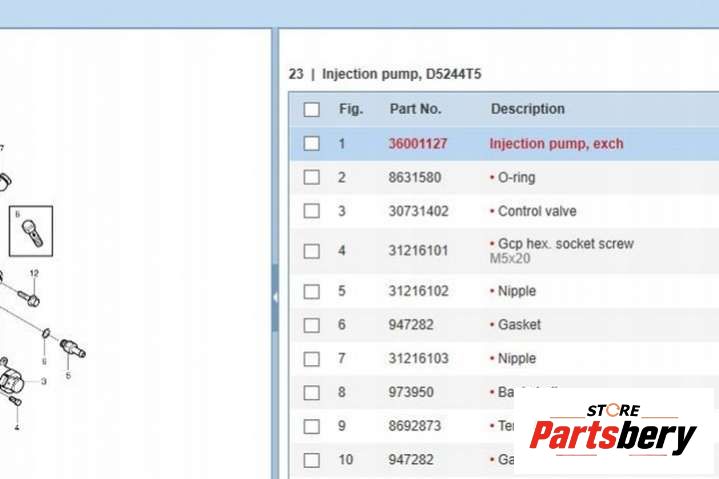Click the Fig. column header

[351, 109]
